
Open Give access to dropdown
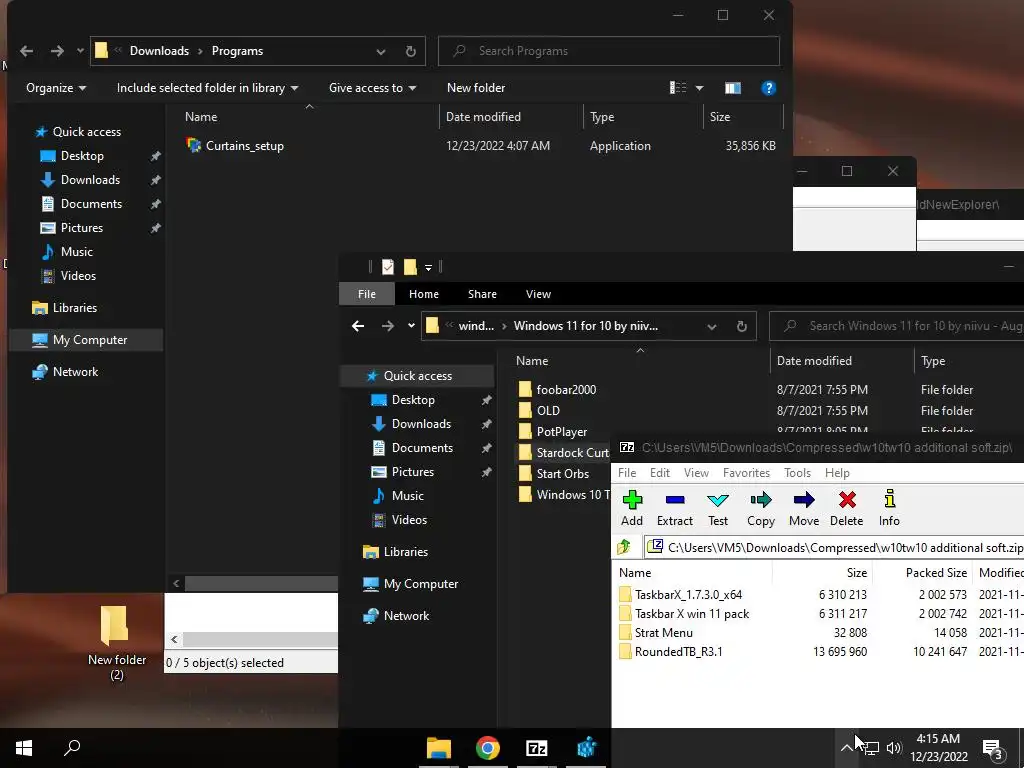(372, 88)
